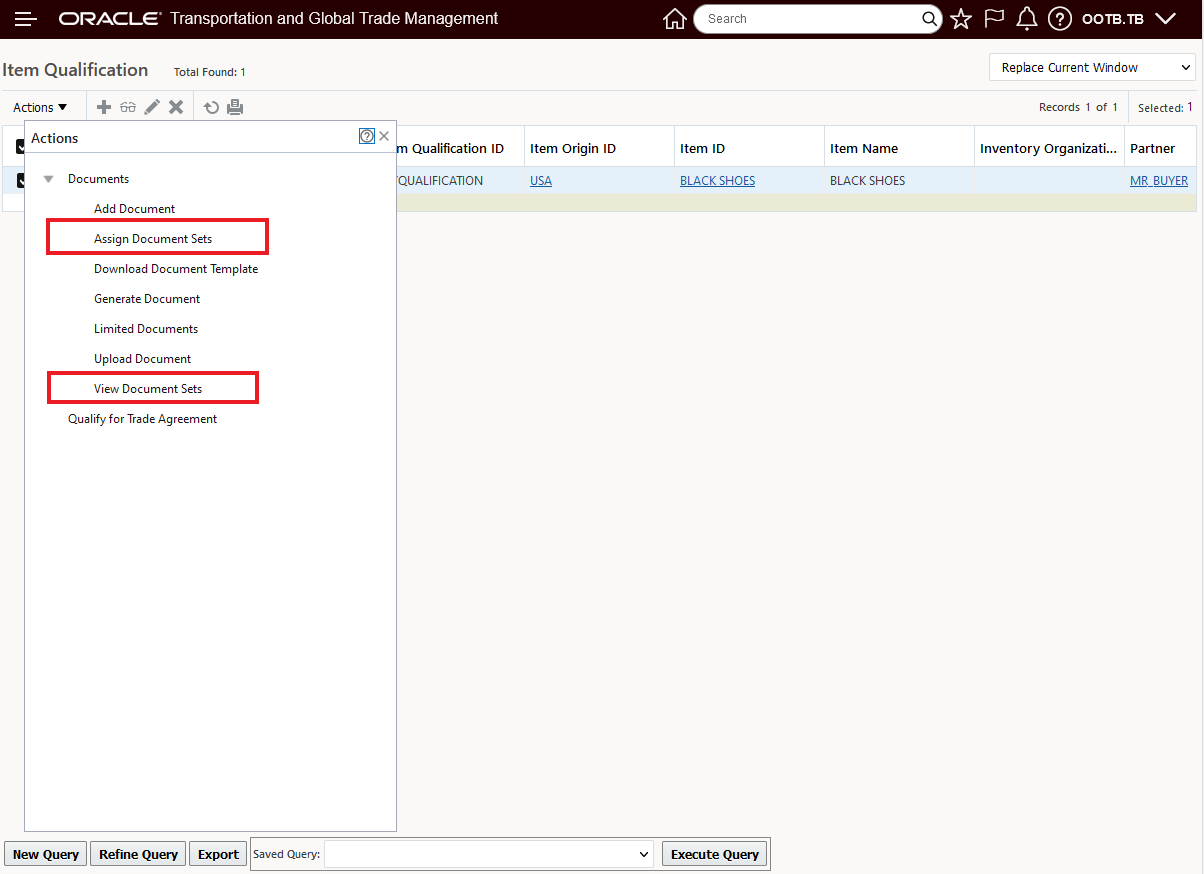Sort by Item ID column header
The image size is (1204, 874).
click(x=702, y=148)
